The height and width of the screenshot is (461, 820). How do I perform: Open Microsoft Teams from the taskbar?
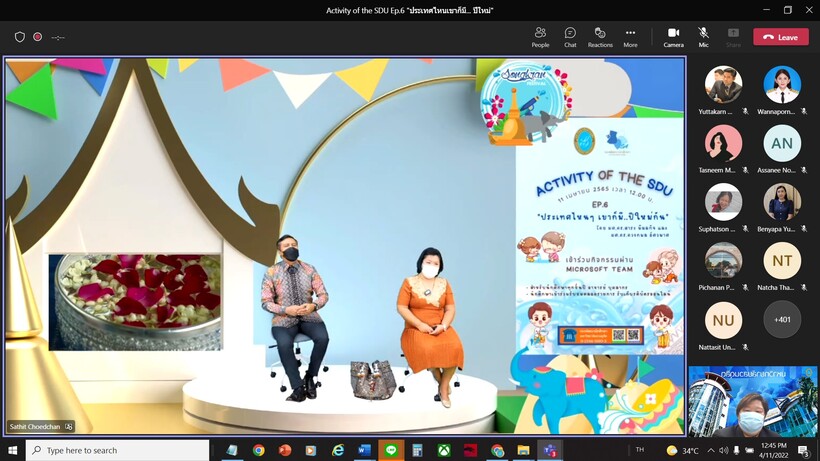point(549,450)
